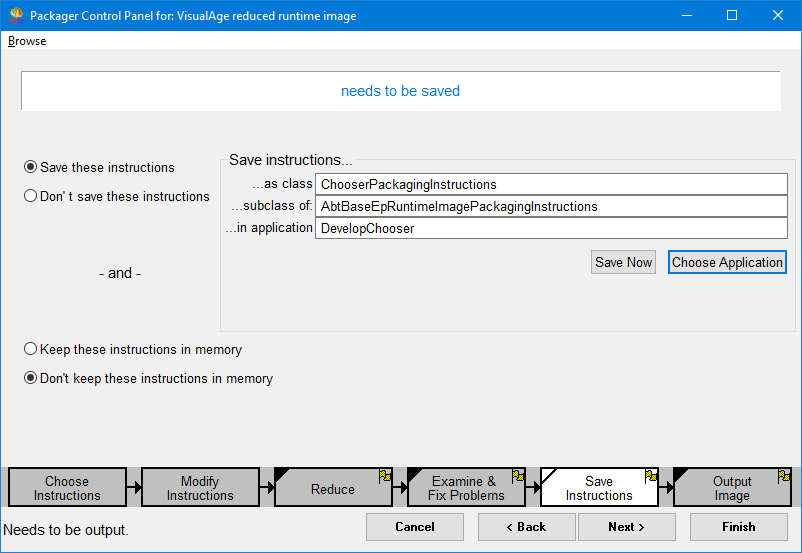This screenshot has height=553, width=802.
Task: Select 'Save these instructions' radio option
Action: pos(31,167)
